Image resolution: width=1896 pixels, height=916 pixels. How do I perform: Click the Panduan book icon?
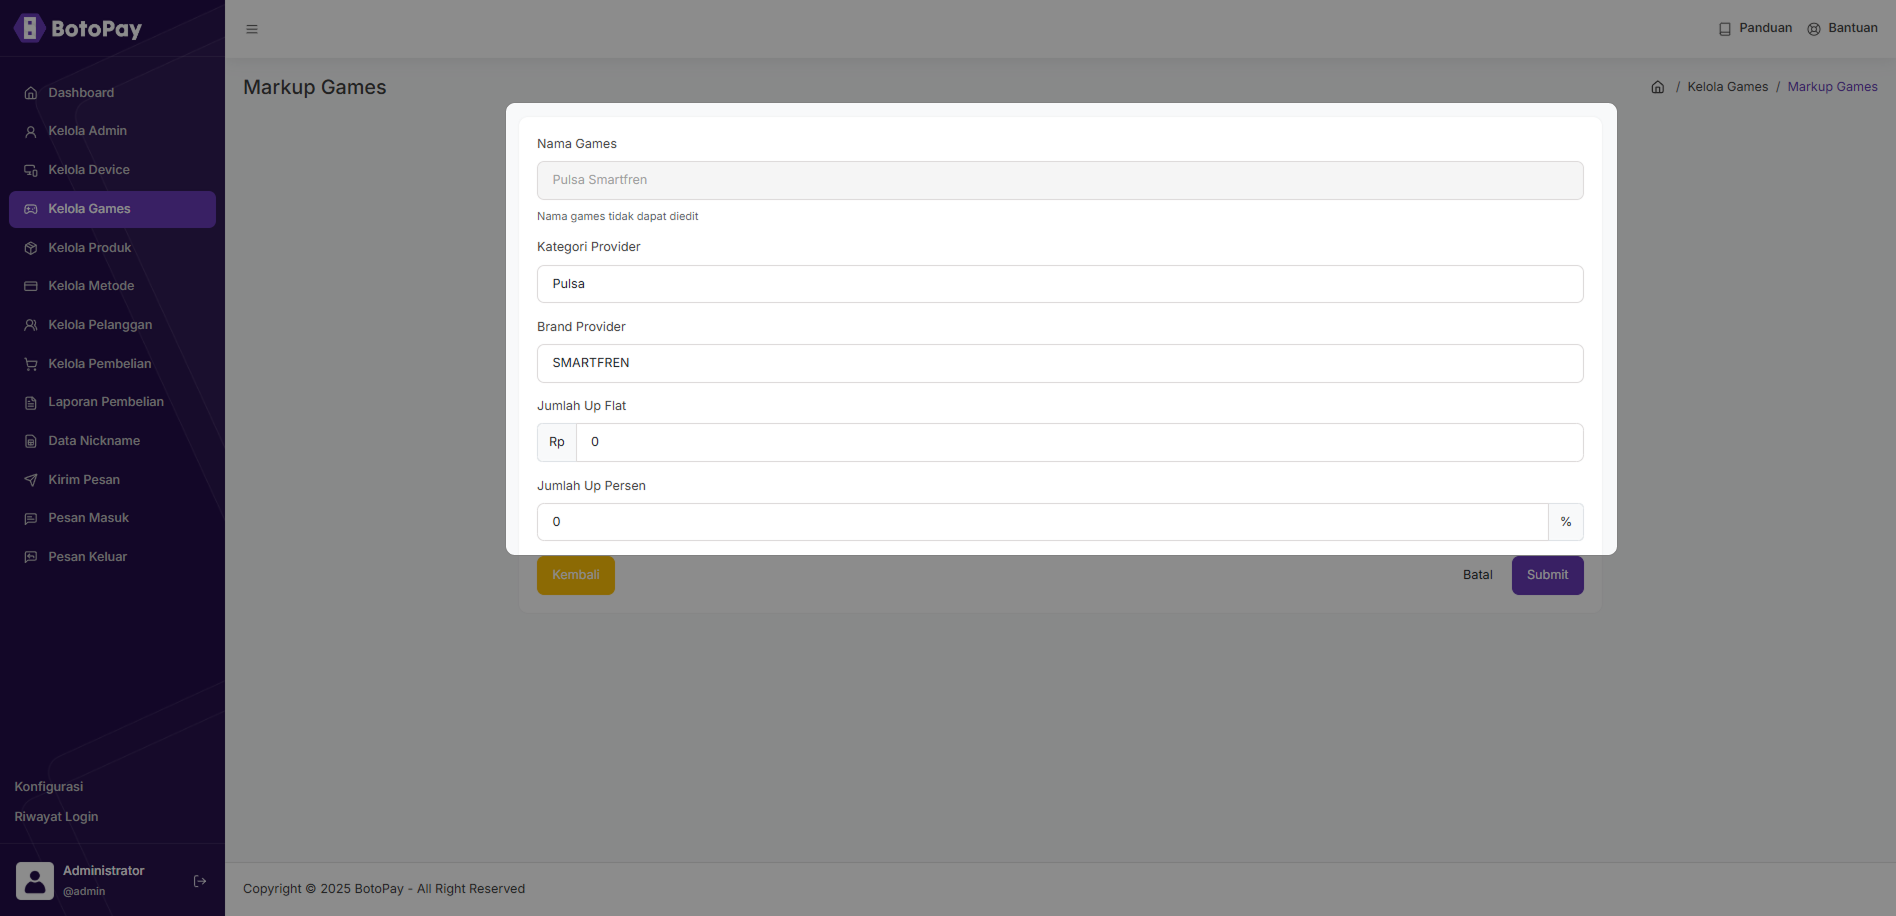point(1725,29)
